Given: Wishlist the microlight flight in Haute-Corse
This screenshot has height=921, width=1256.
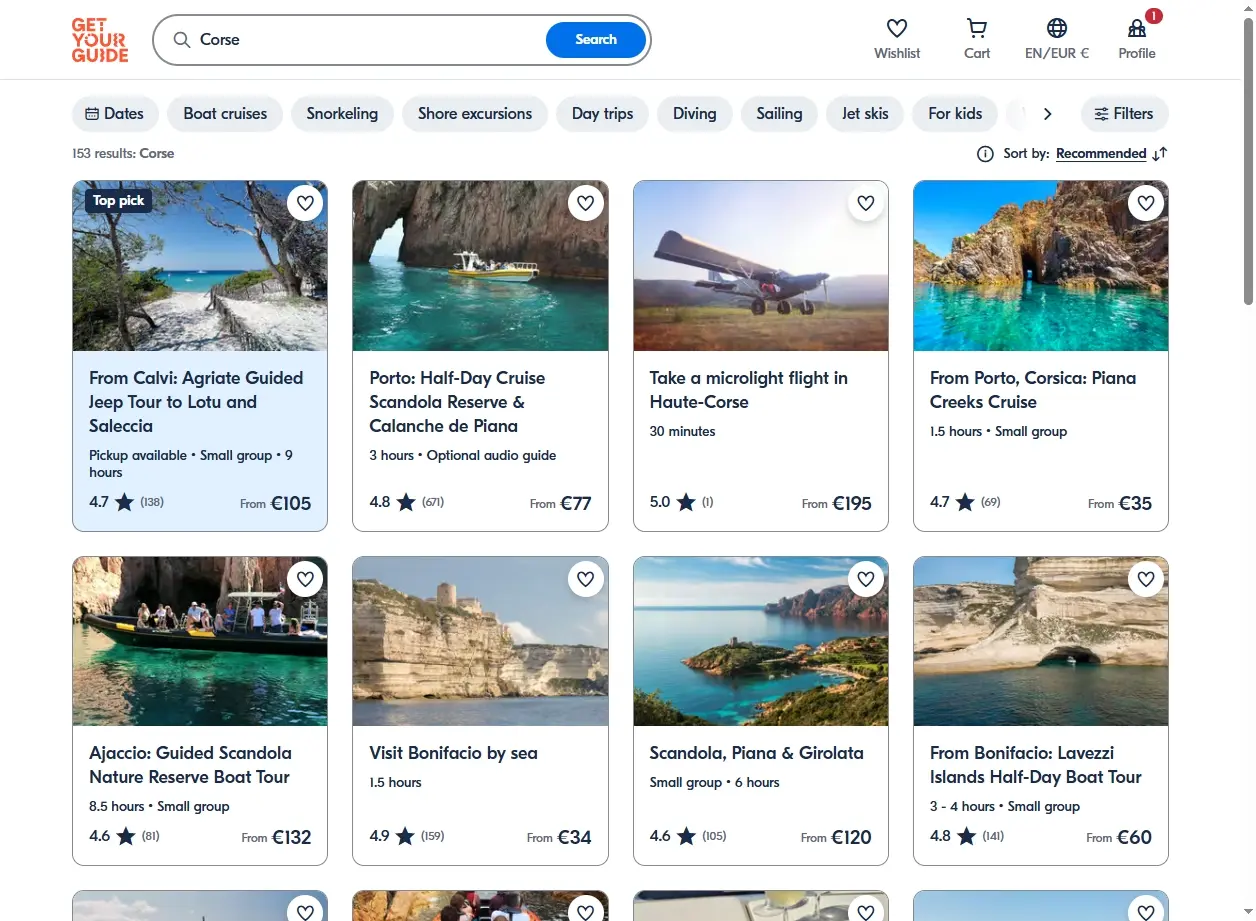Looking at the screenshot, I should 866,203.
